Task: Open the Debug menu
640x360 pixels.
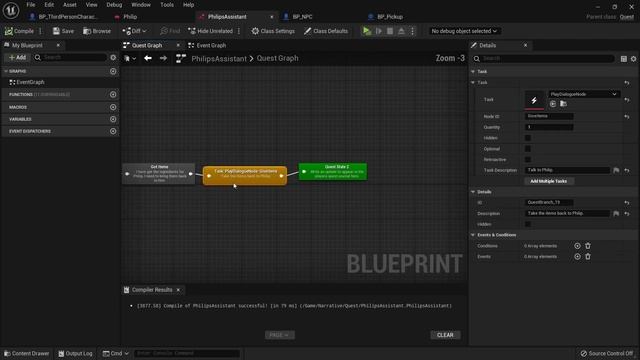Action: [114, 5]
